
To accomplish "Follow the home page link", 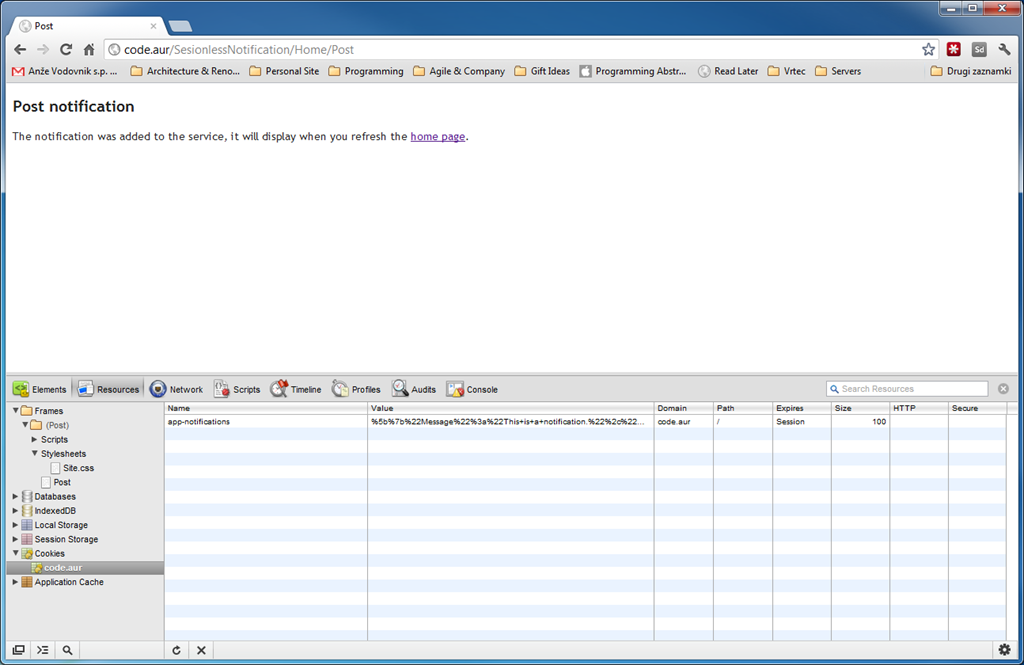I will pyautogui.click(x=438, y=137).
